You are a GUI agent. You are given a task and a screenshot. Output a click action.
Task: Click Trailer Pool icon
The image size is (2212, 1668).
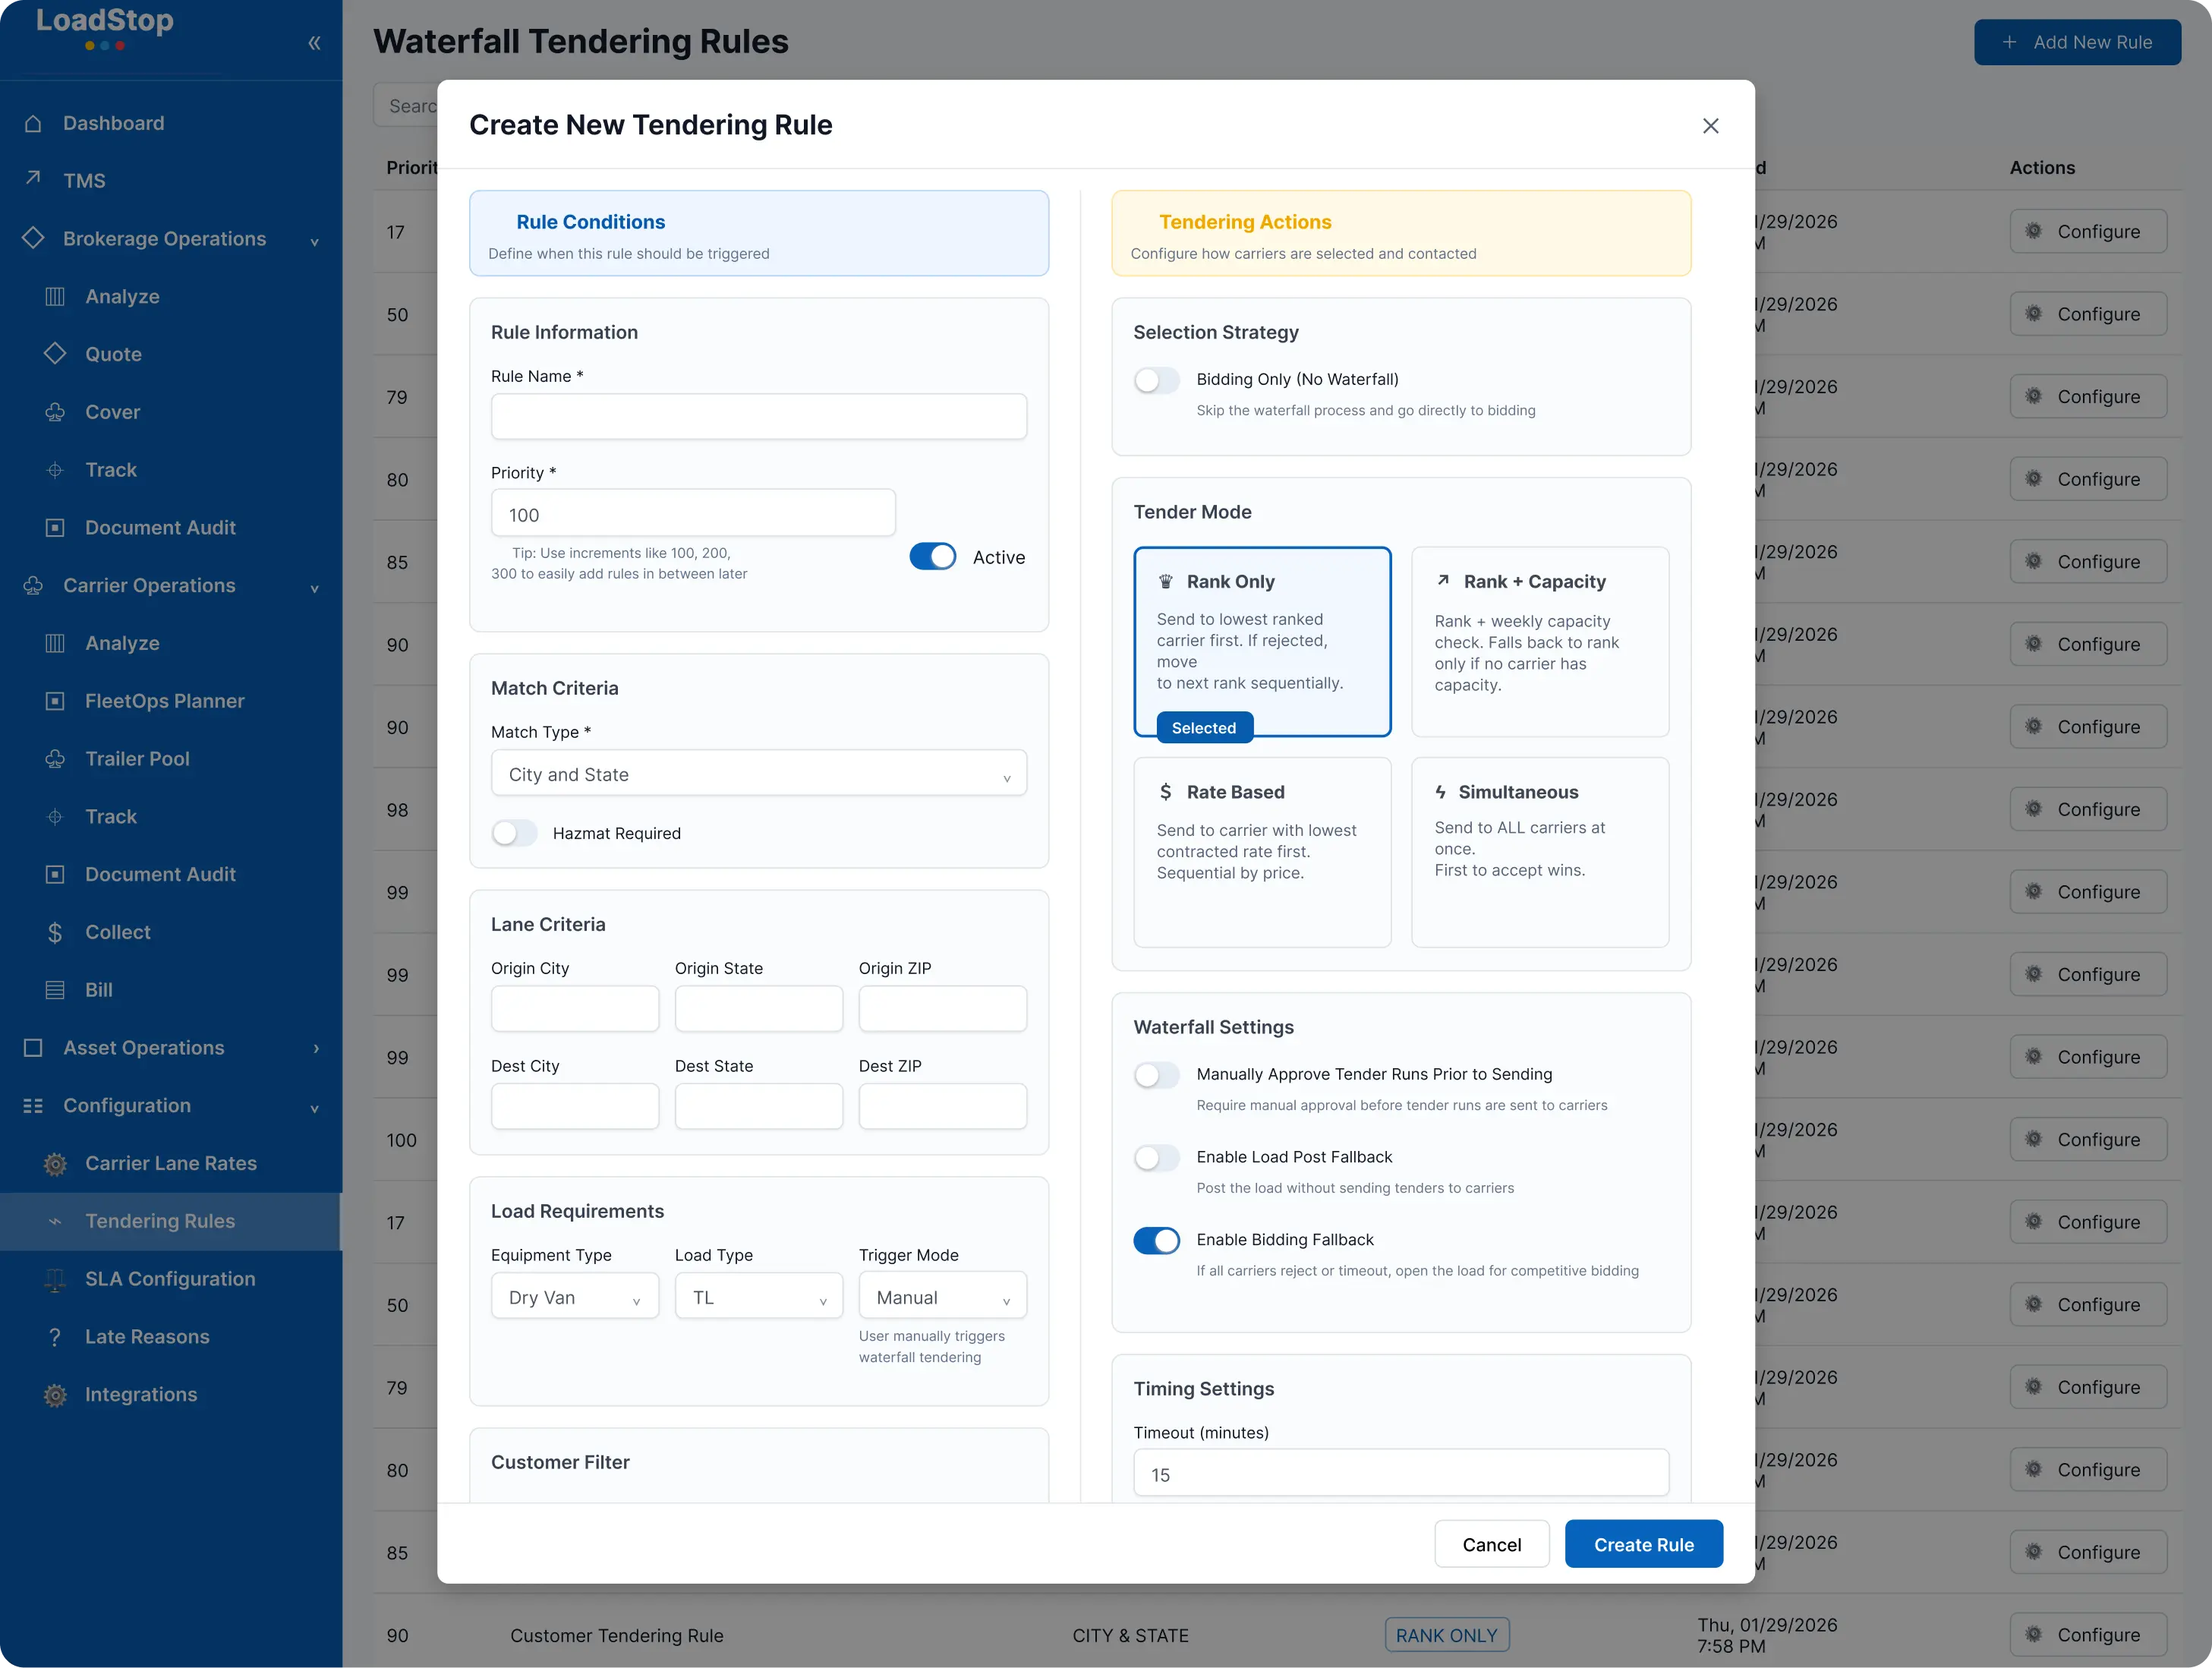coord(55,759)
